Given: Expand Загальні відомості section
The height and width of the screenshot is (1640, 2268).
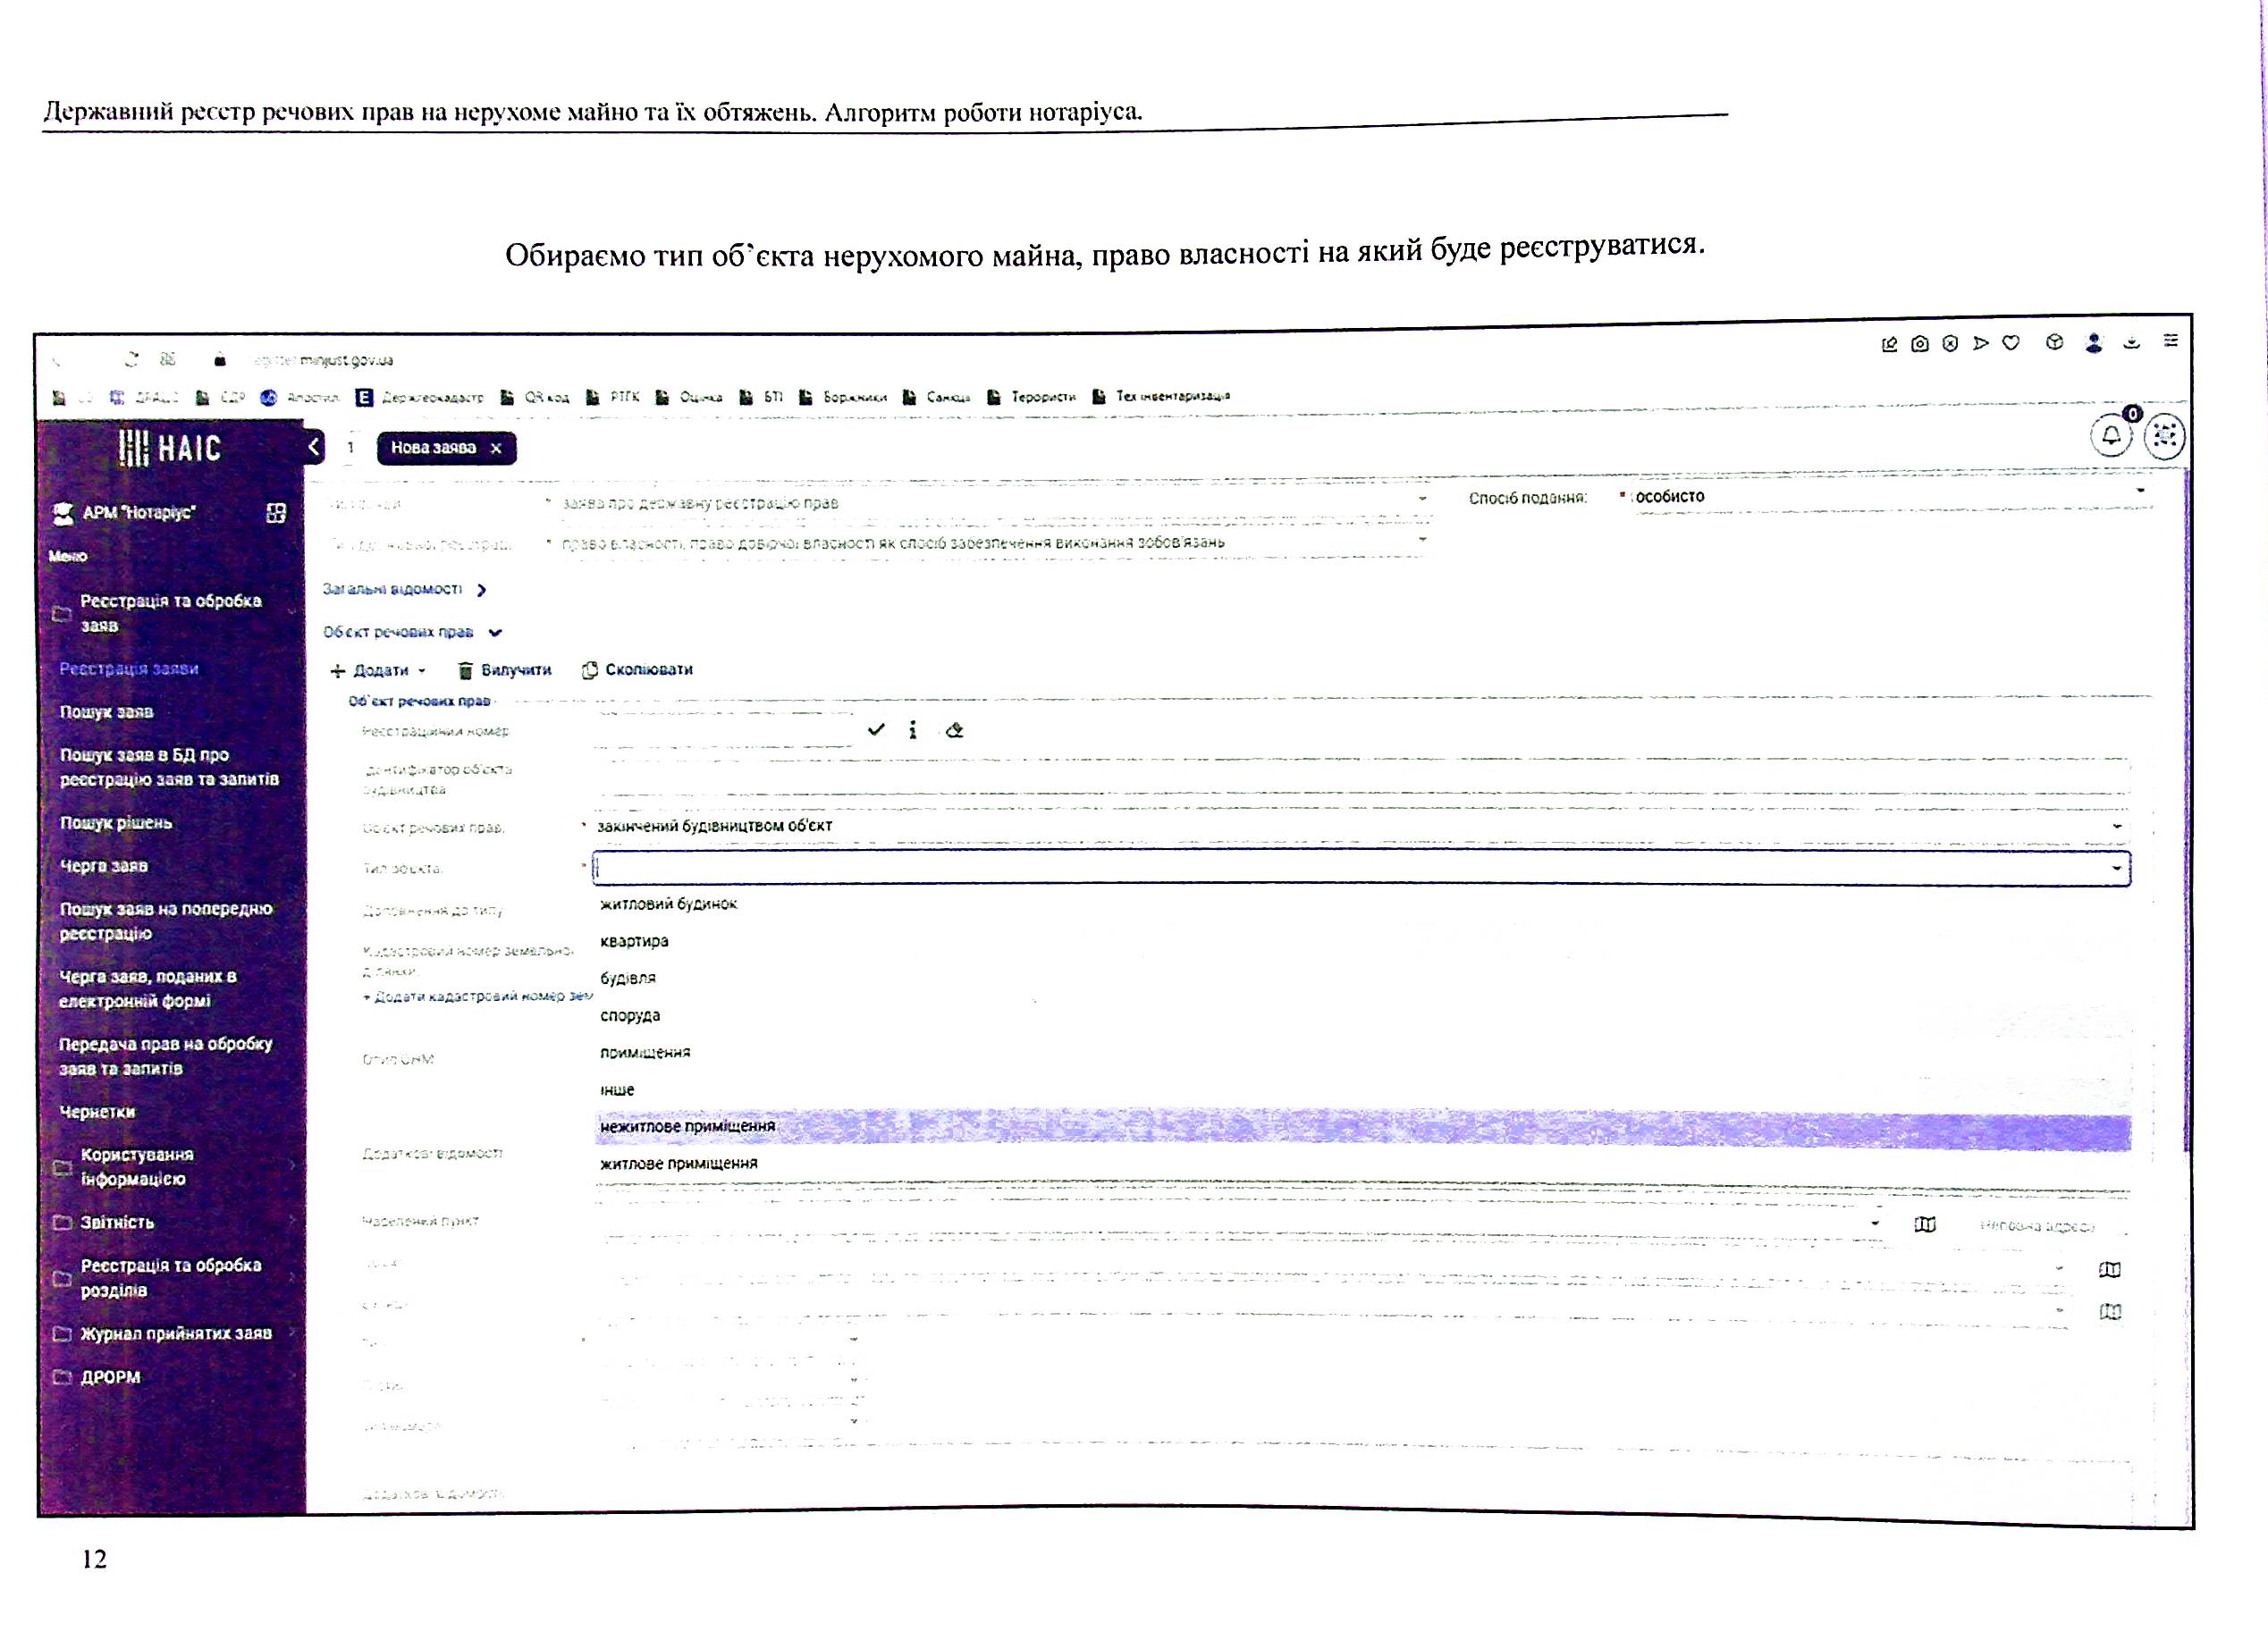Looking at the screenshot, I should [404, 590].
